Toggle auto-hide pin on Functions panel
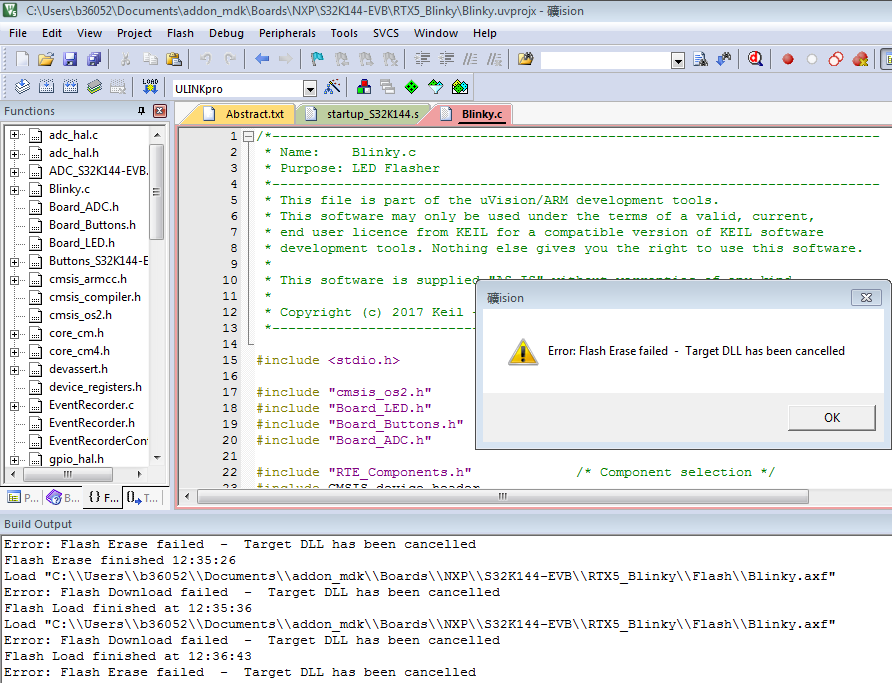This screenshot has width=892, height=683. (x=141, y=111)
